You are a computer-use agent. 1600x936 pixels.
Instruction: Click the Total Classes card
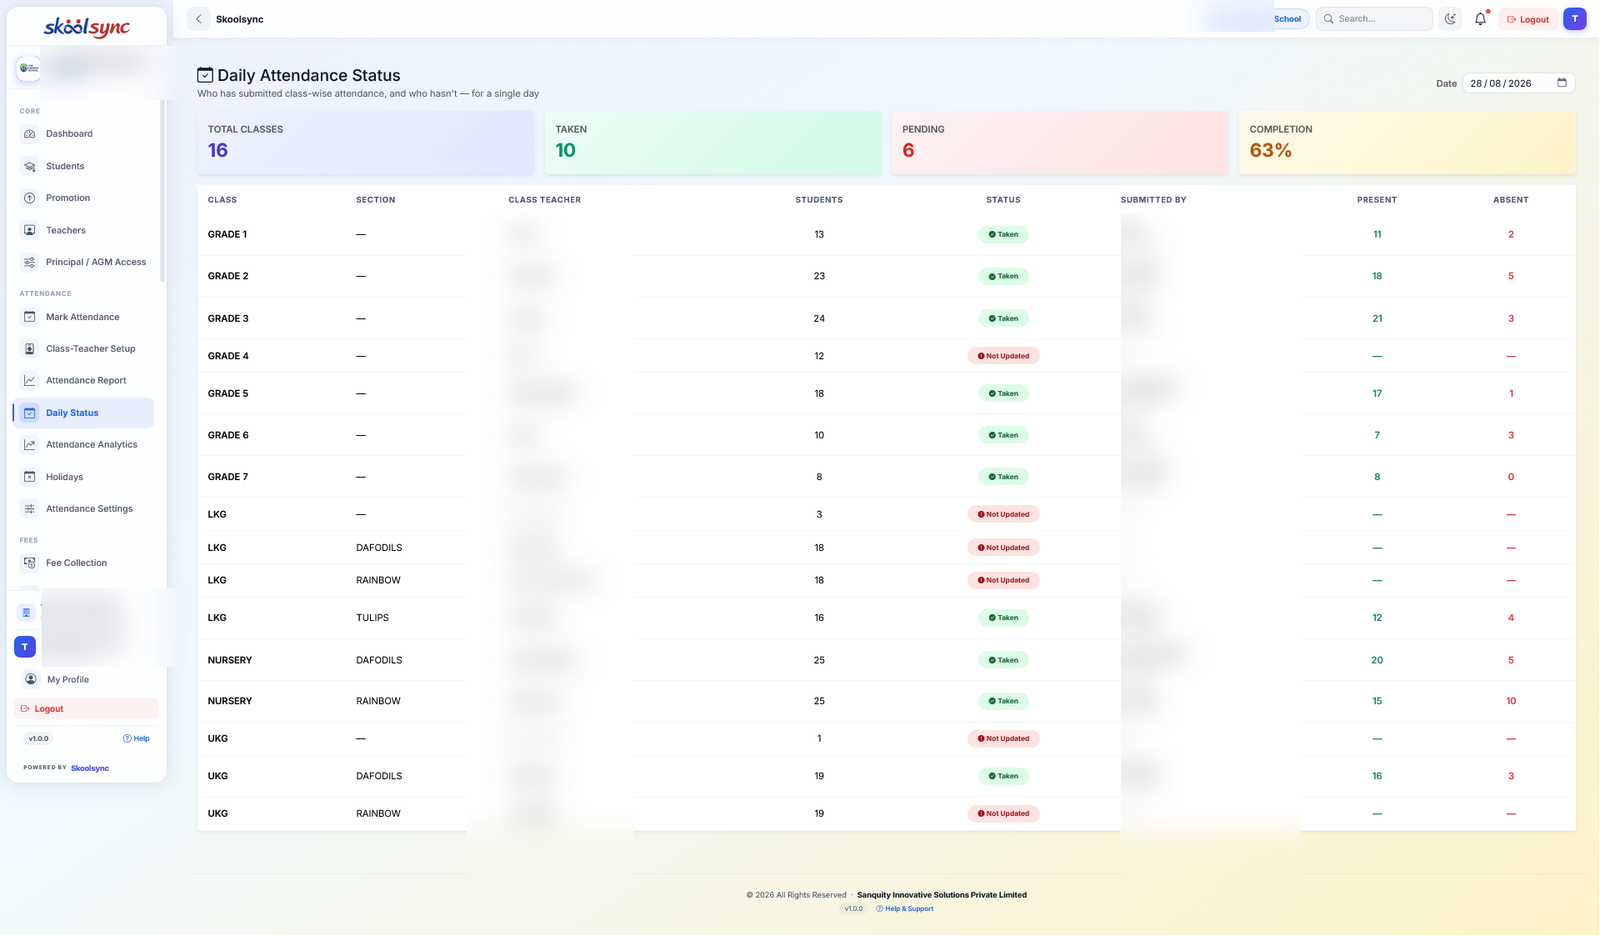[x=366, y=143]
